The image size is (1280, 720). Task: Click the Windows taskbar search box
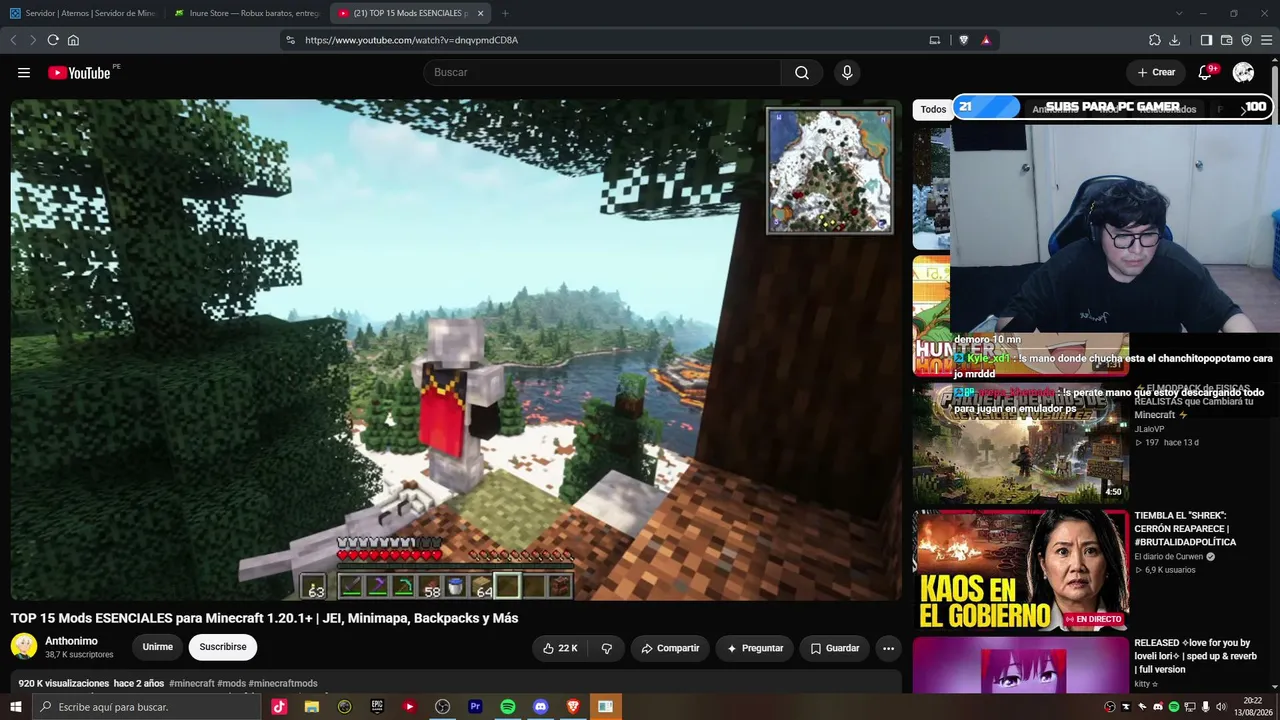147,707
